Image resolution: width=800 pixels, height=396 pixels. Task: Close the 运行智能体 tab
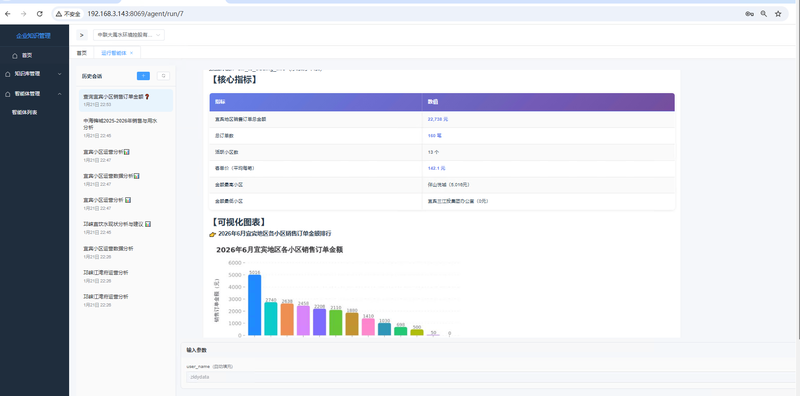[131, 53]
